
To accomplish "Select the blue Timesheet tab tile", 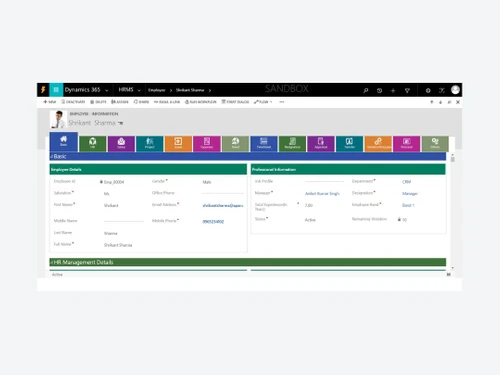I will (x=264, y=144).
